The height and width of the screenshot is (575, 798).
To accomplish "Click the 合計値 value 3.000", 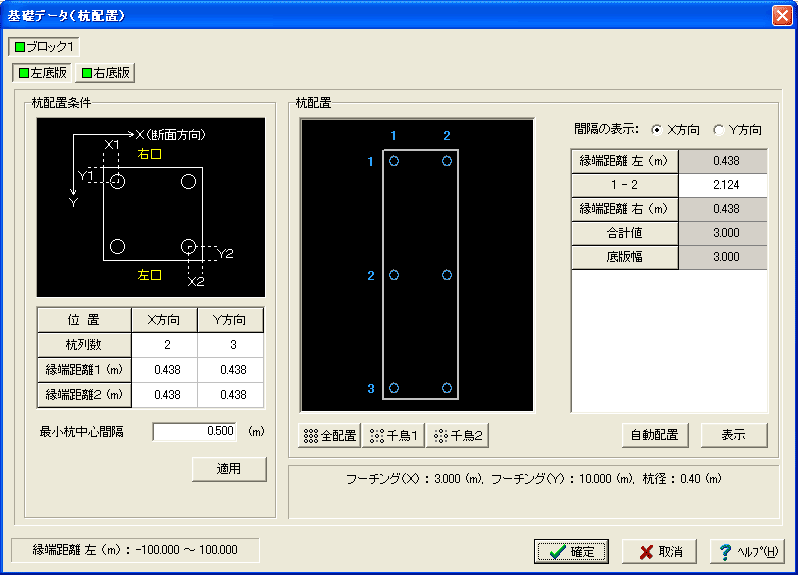I will click(x=723, y=233).
